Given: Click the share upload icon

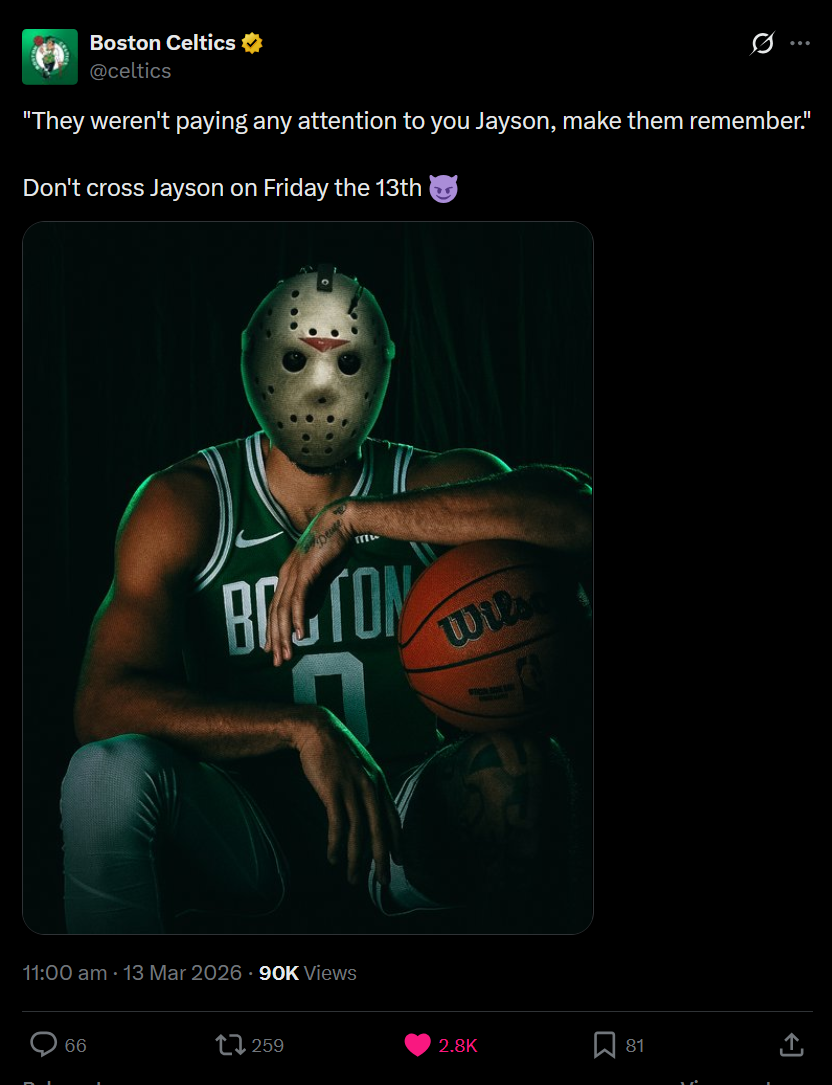Looking at the screenshot, I should pos(791,1044).
